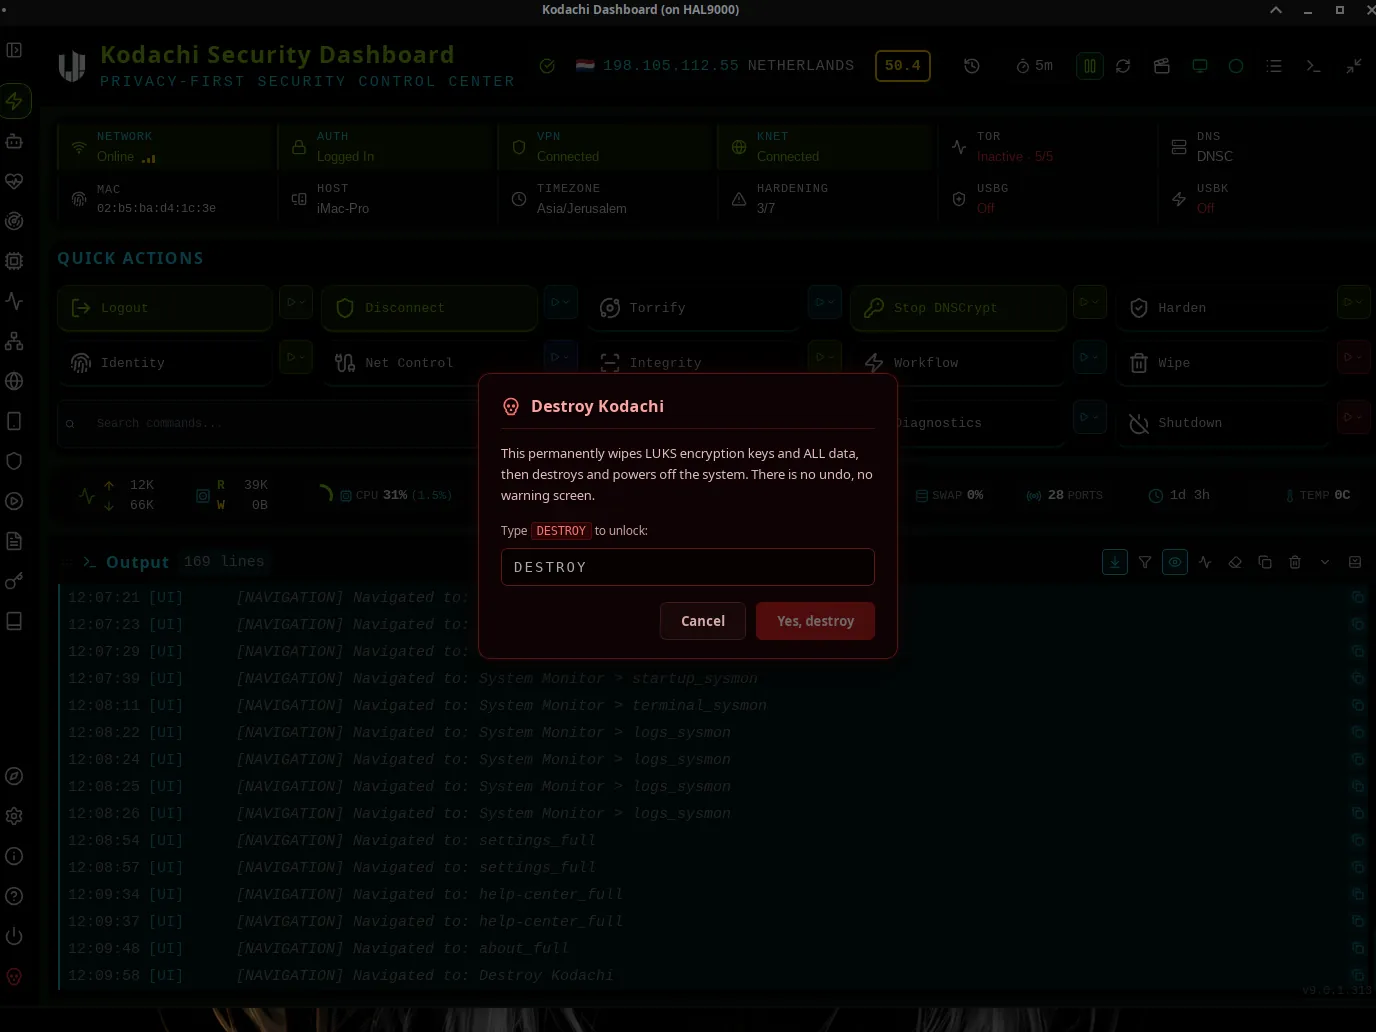This screenshot has width=1376, height=1032.
Task: Open the help question mark sidebar icon
Action: coord(14,896)
